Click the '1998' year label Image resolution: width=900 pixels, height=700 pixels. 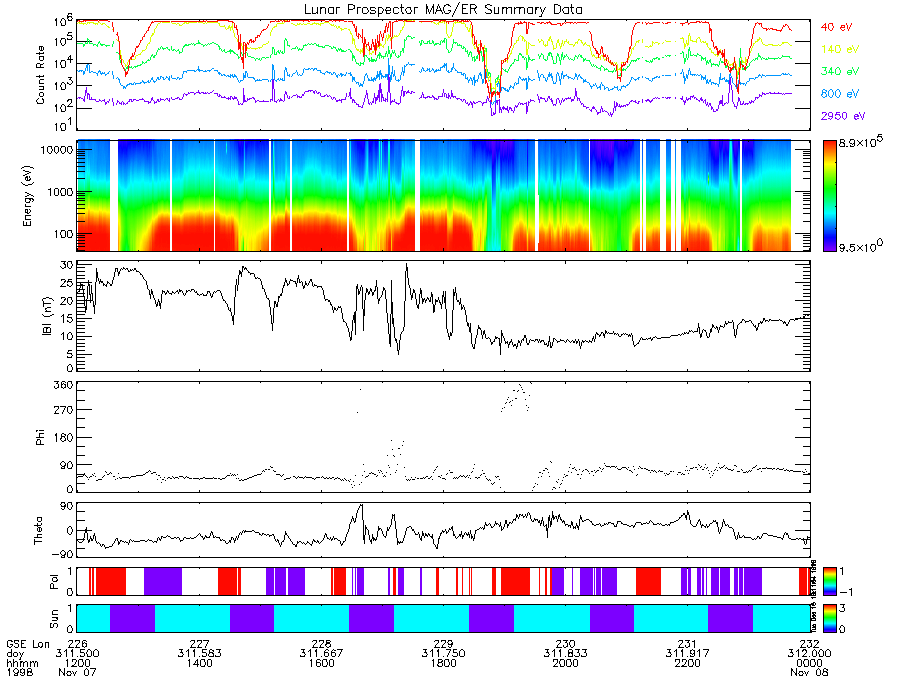tap(20, 672)
